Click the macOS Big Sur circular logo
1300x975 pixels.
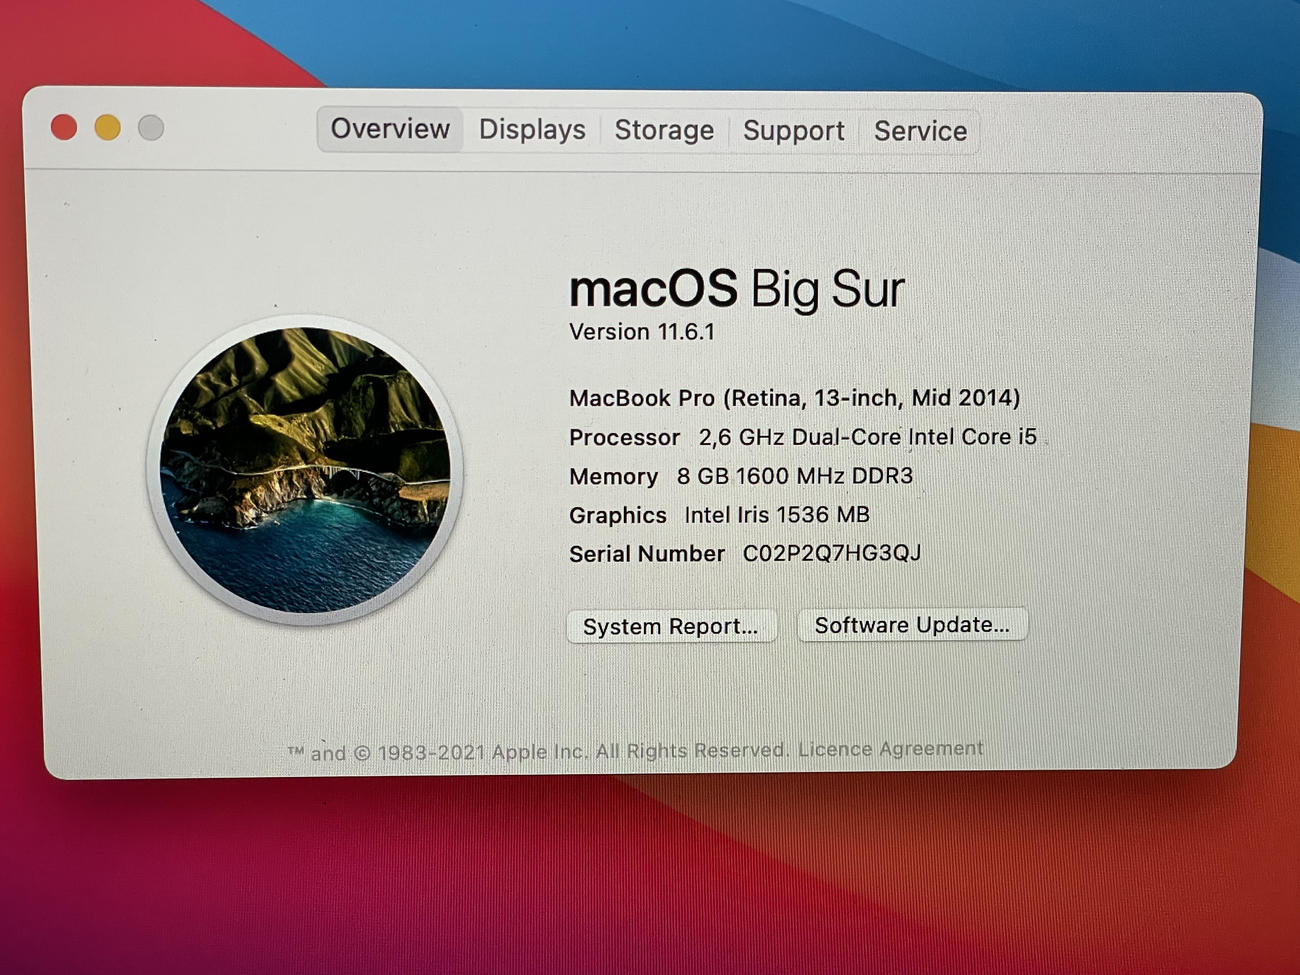[305, 469]
